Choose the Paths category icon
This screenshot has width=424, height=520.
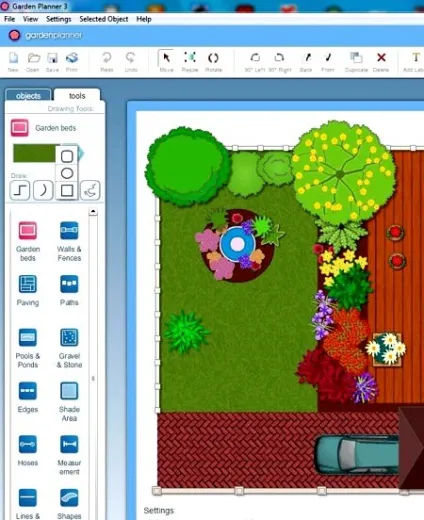pos(69,284)
